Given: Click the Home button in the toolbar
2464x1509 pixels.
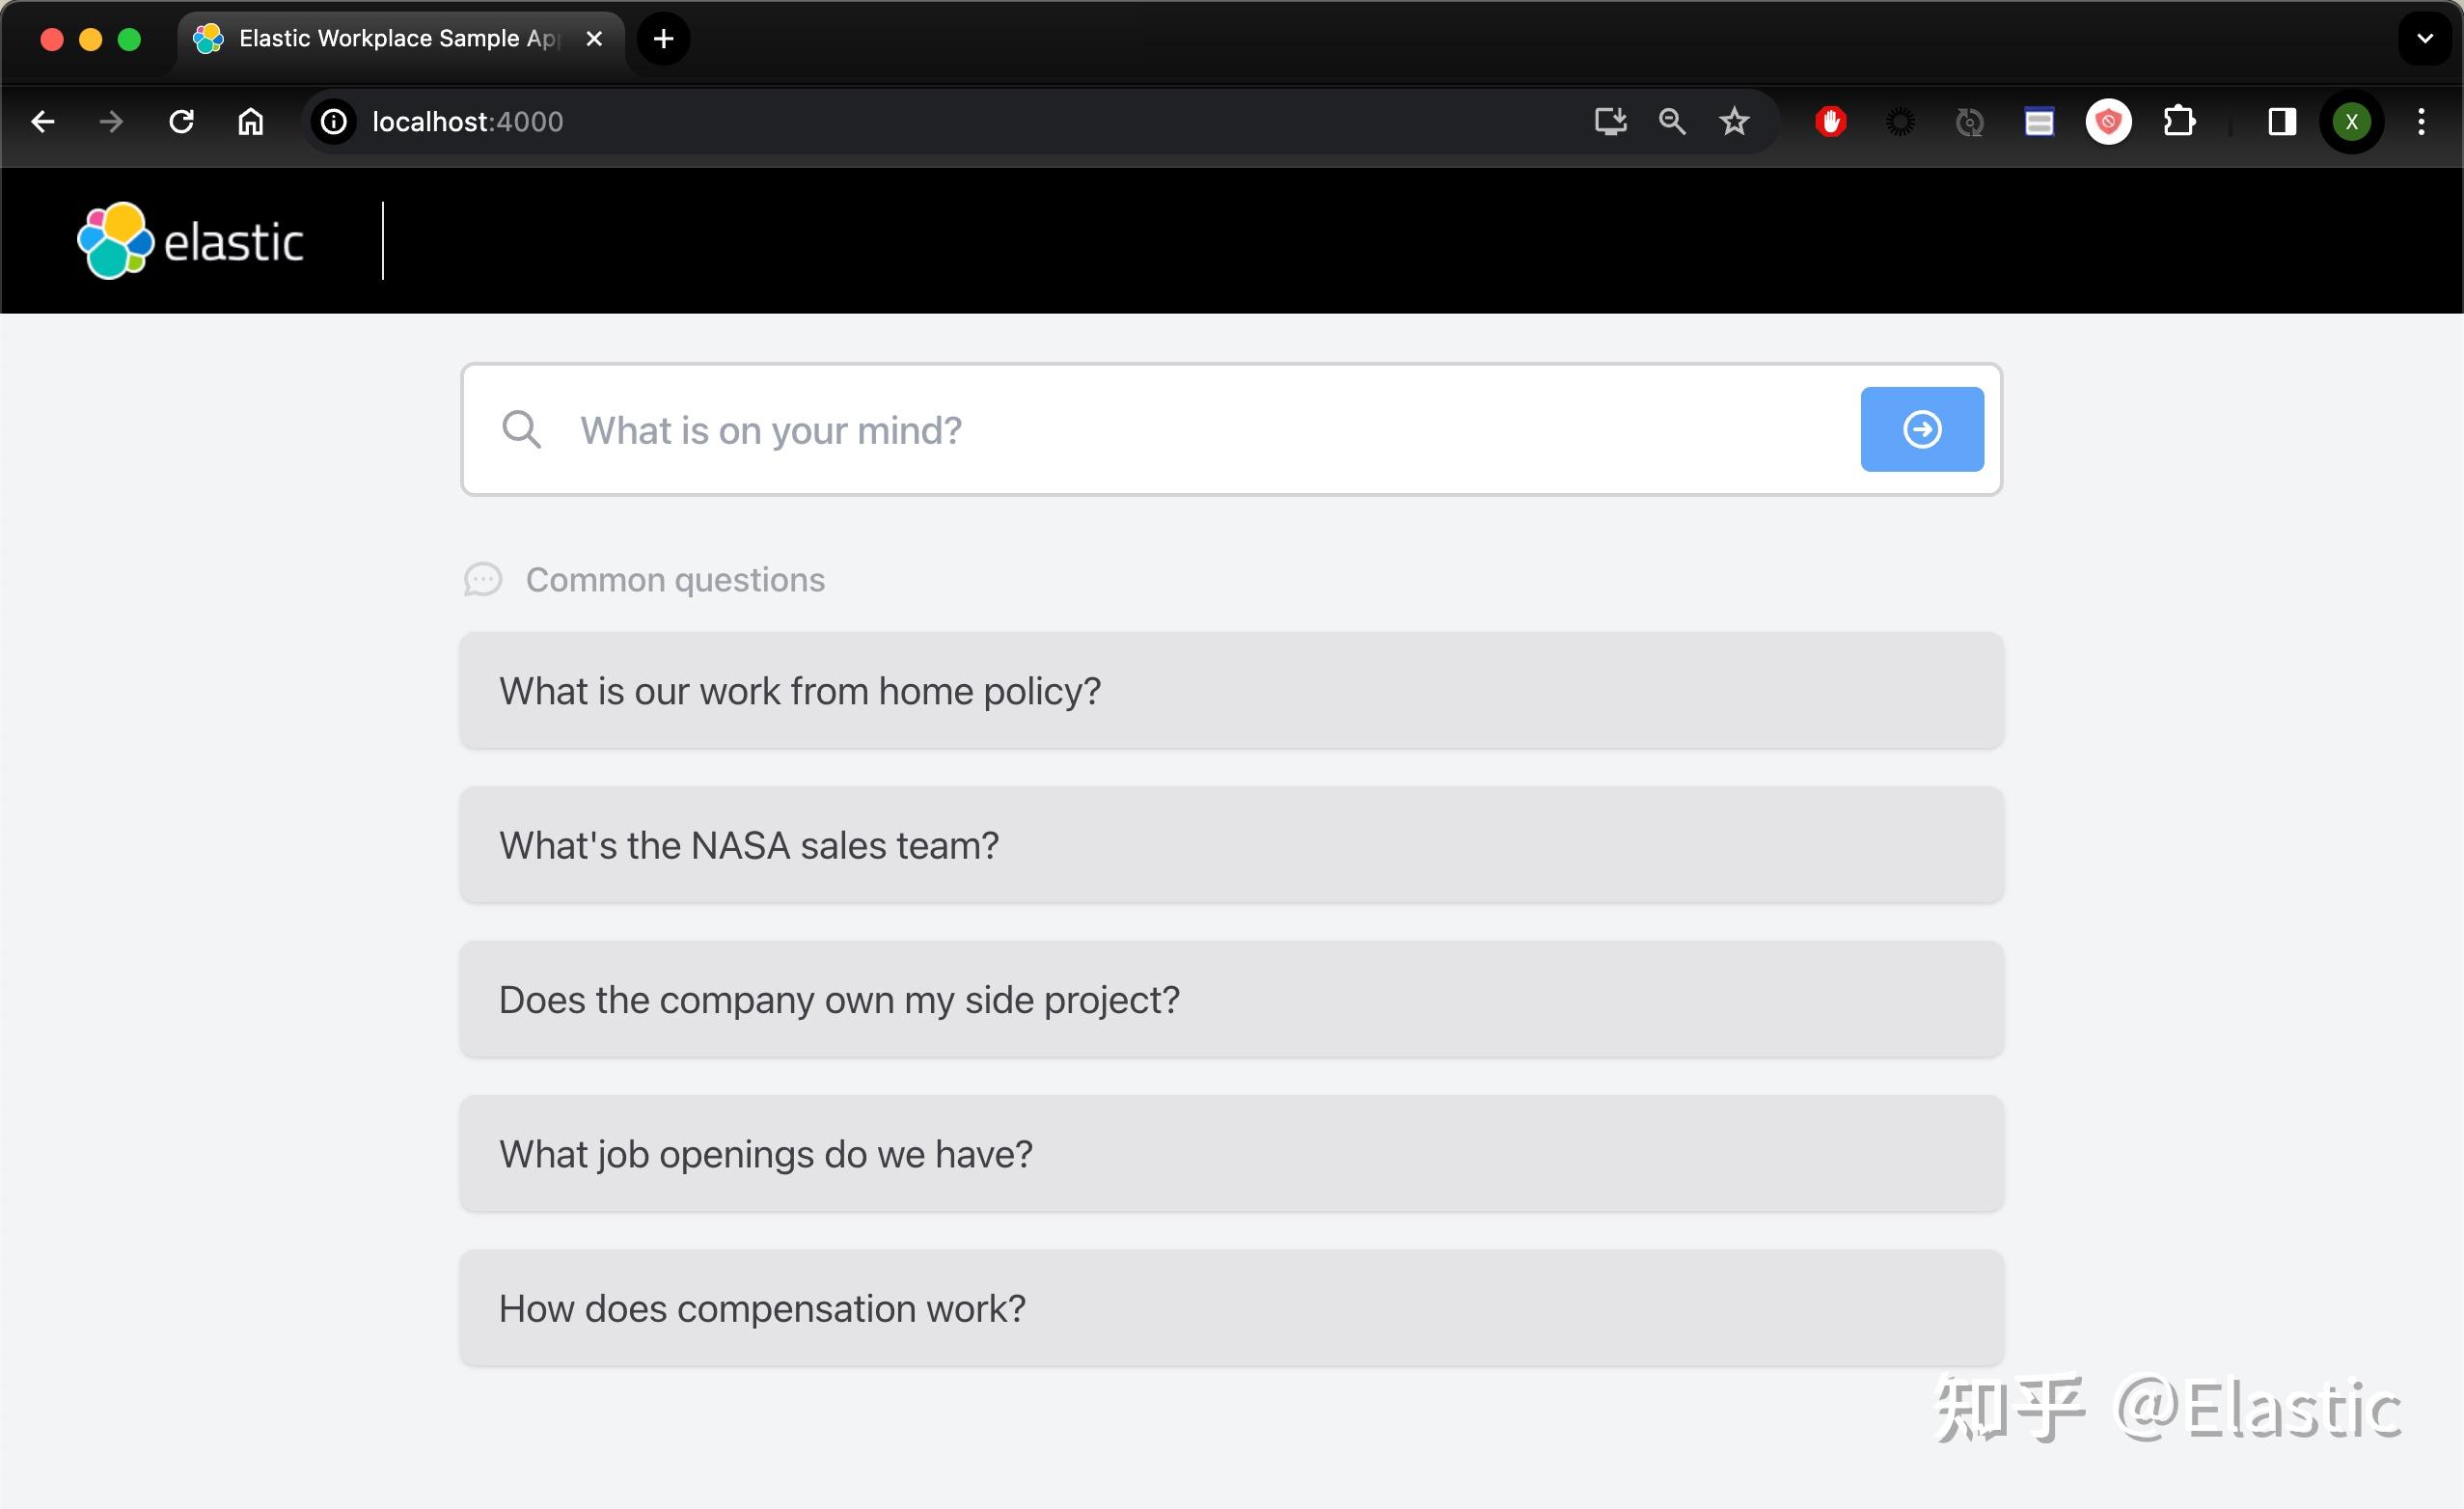Looking at the screenshot, I should point(251,121).
